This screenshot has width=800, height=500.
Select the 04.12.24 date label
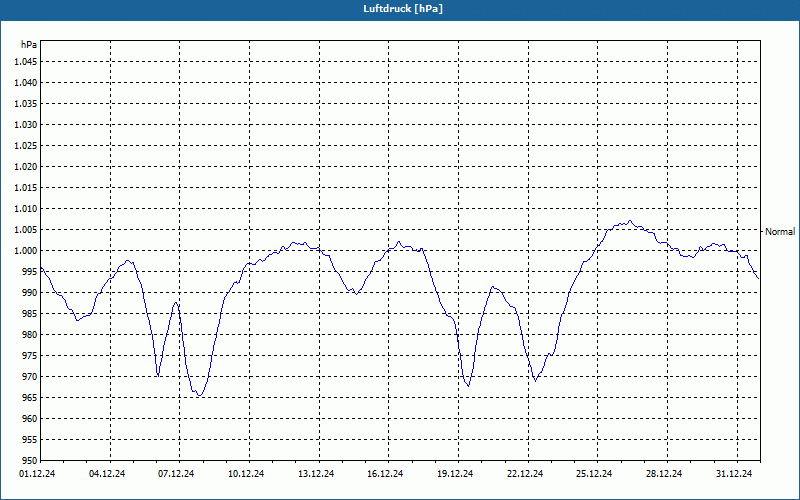[x=107, y=474]
